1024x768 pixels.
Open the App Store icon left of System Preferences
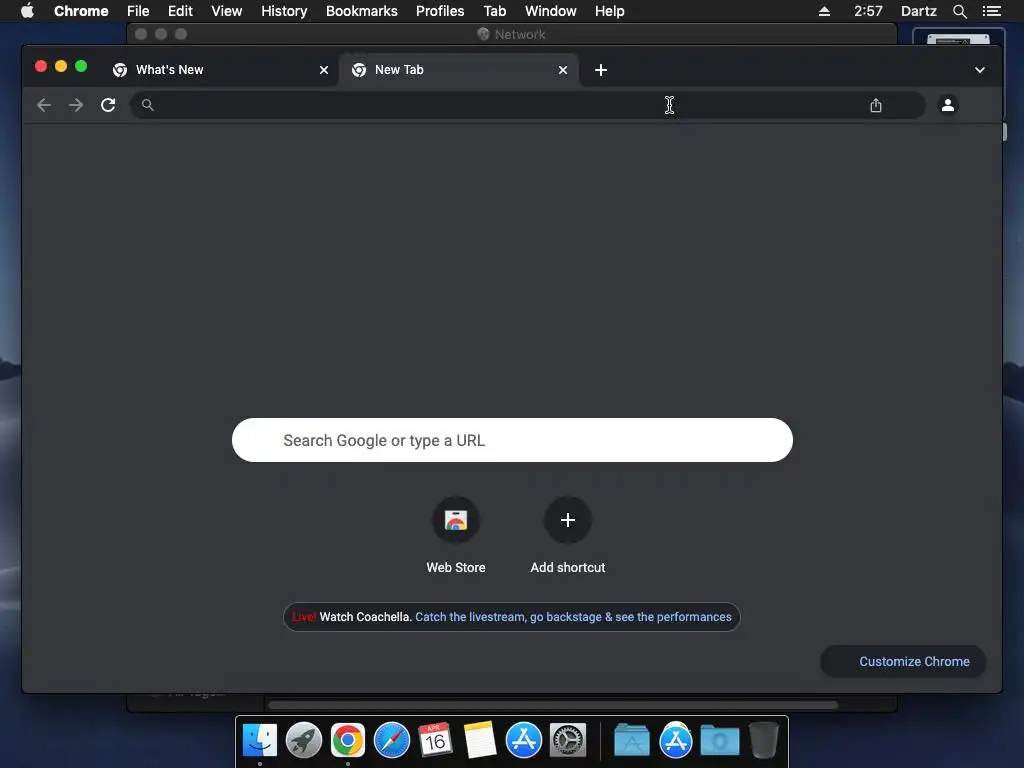coord(524,740)
